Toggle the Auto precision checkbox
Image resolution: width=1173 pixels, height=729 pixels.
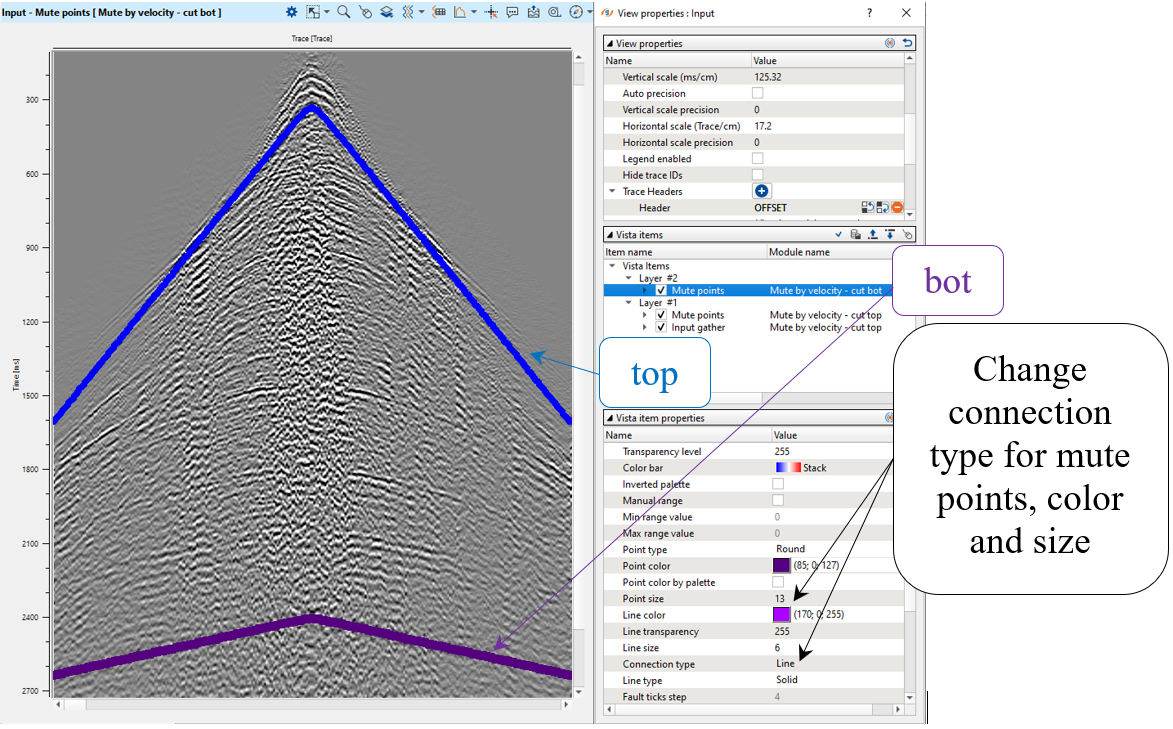pos(758,94)
